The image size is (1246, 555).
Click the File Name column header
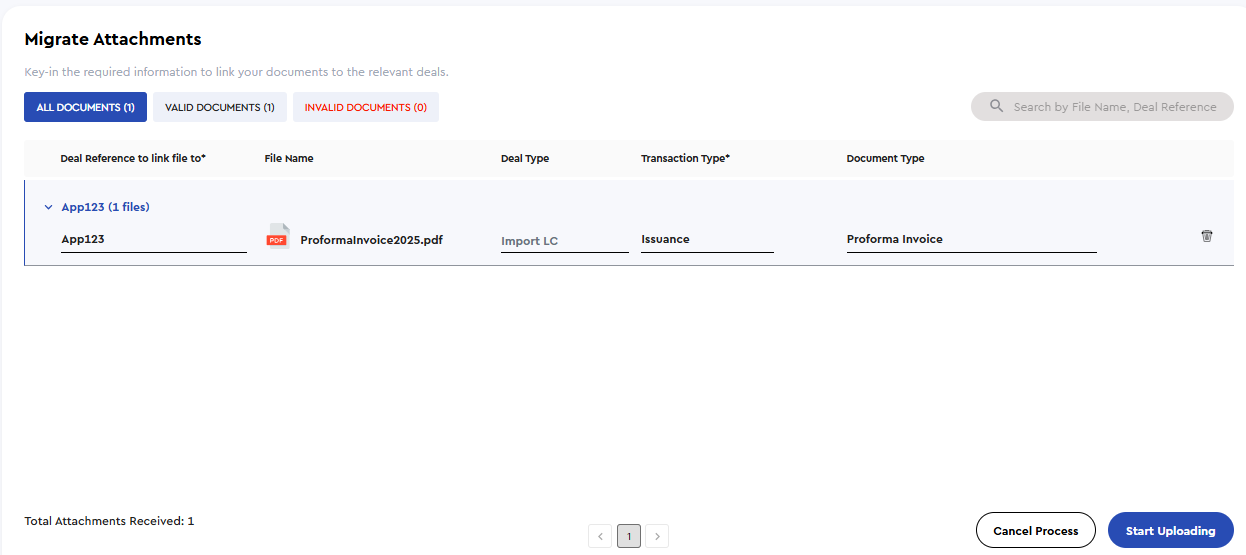(x=289, y=158)
